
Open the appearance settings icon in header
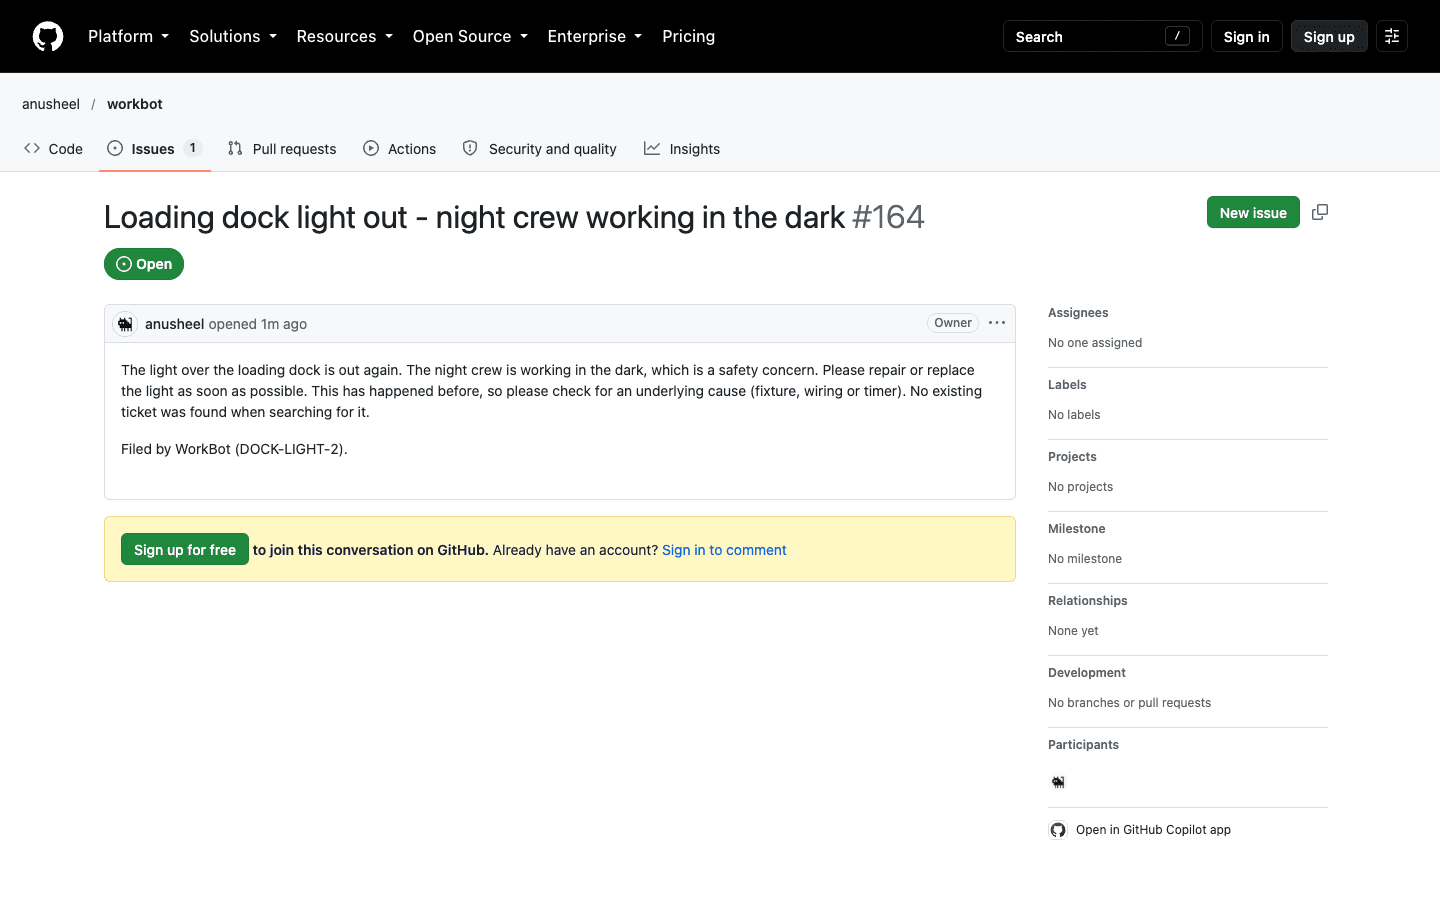point(1392,36)
